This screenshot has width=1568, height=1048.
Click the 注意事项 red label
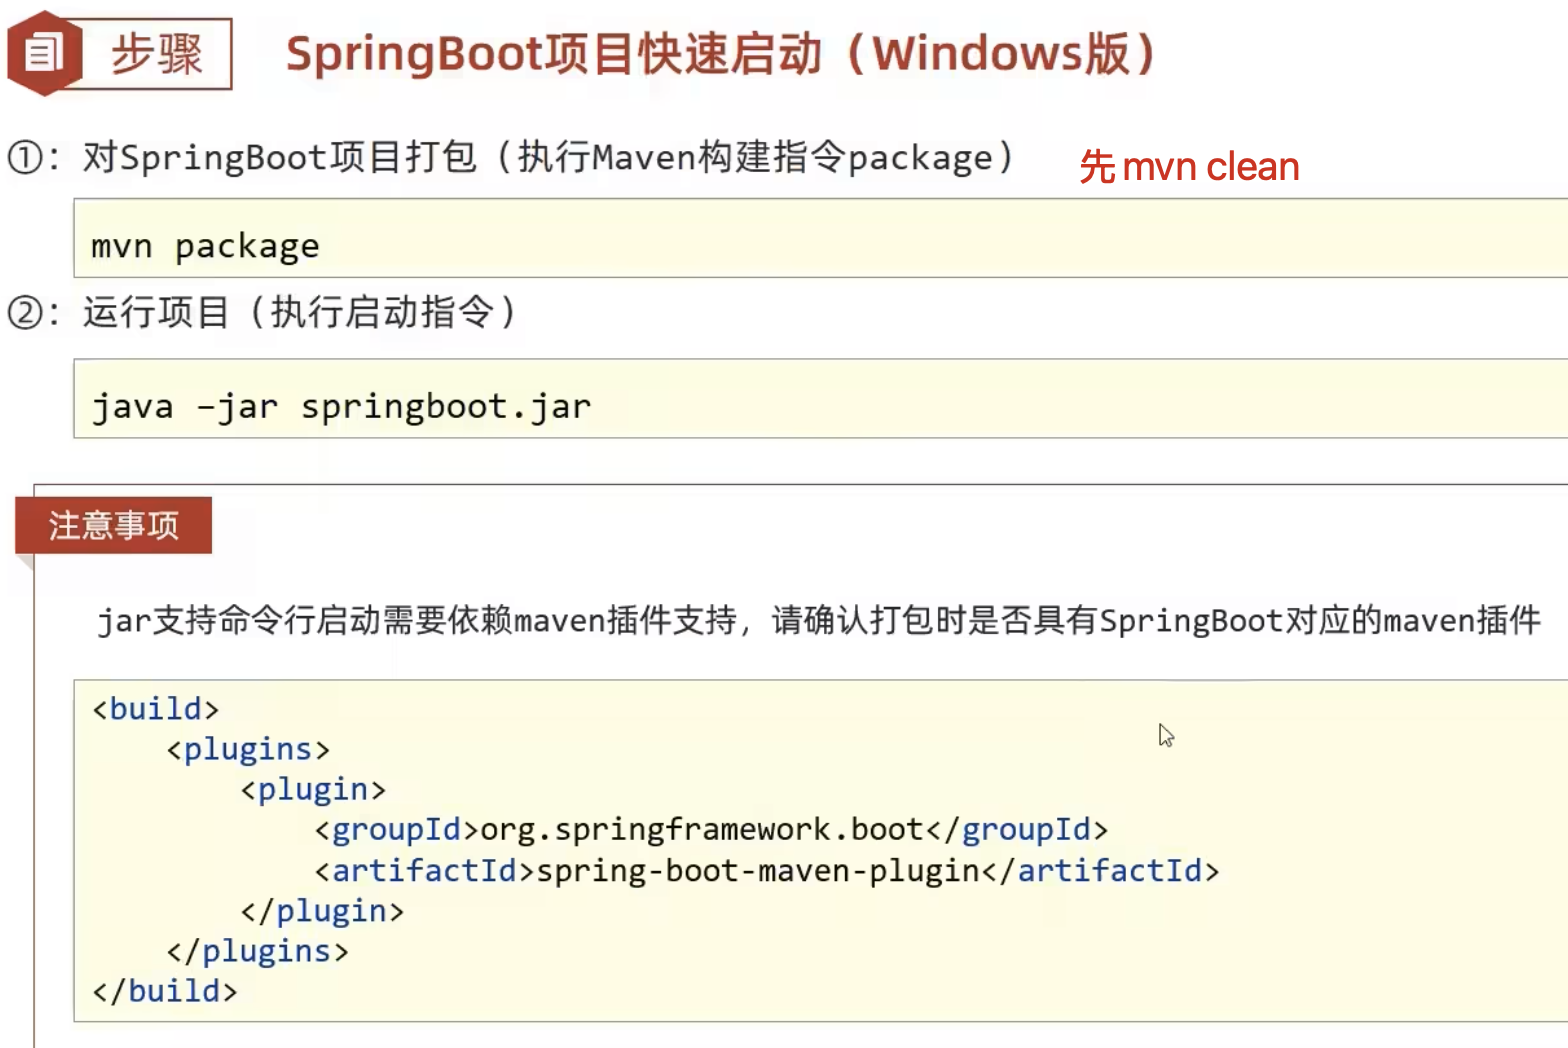pos(113,525)
